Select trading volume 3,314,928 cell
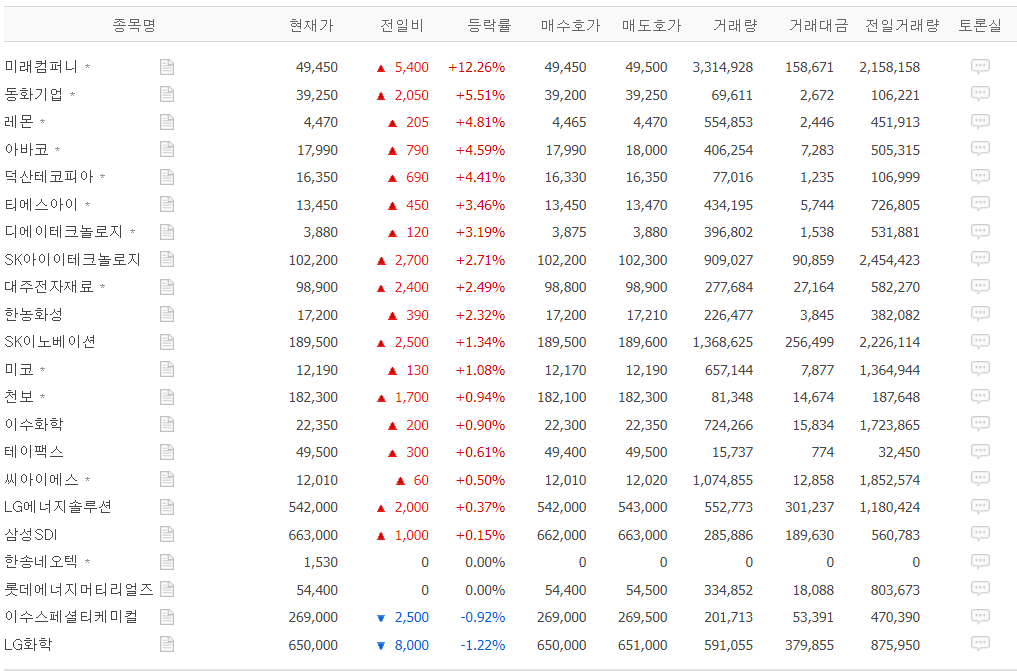 723,67
